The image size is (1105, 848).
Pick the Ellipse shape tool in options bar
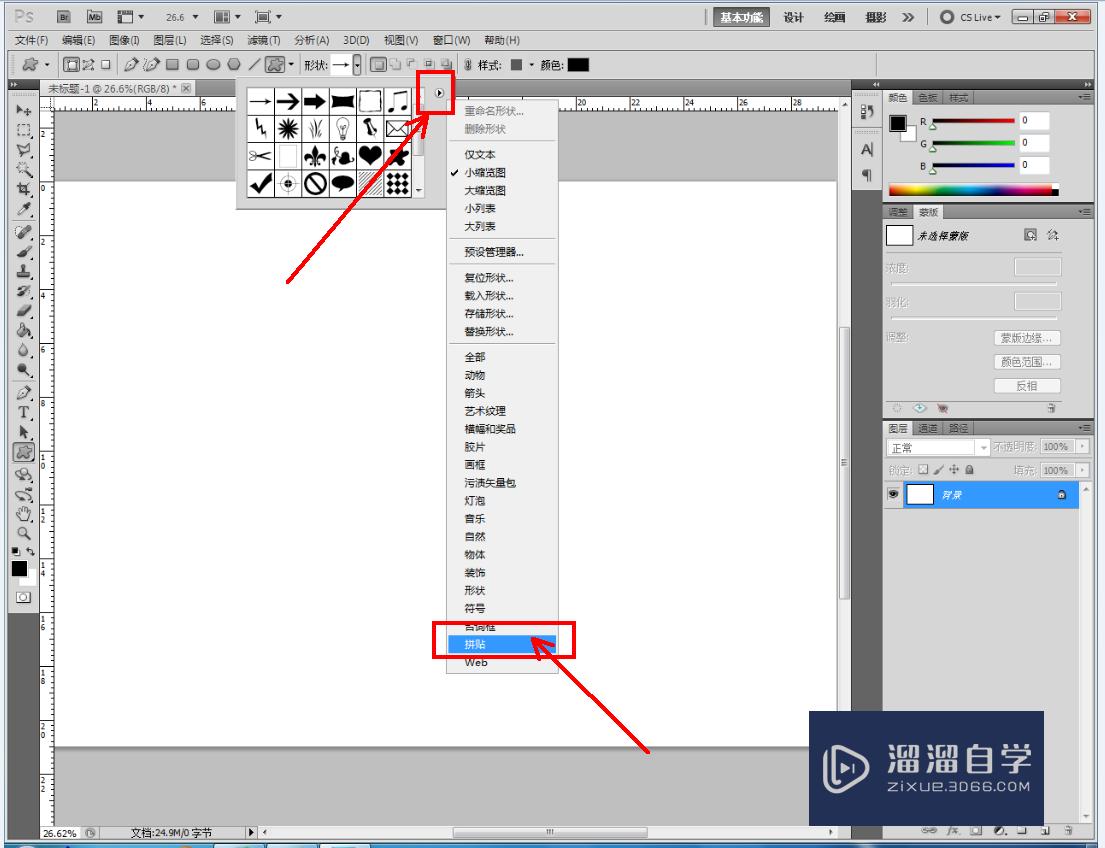pyautogui.click(x=213, y=65)
